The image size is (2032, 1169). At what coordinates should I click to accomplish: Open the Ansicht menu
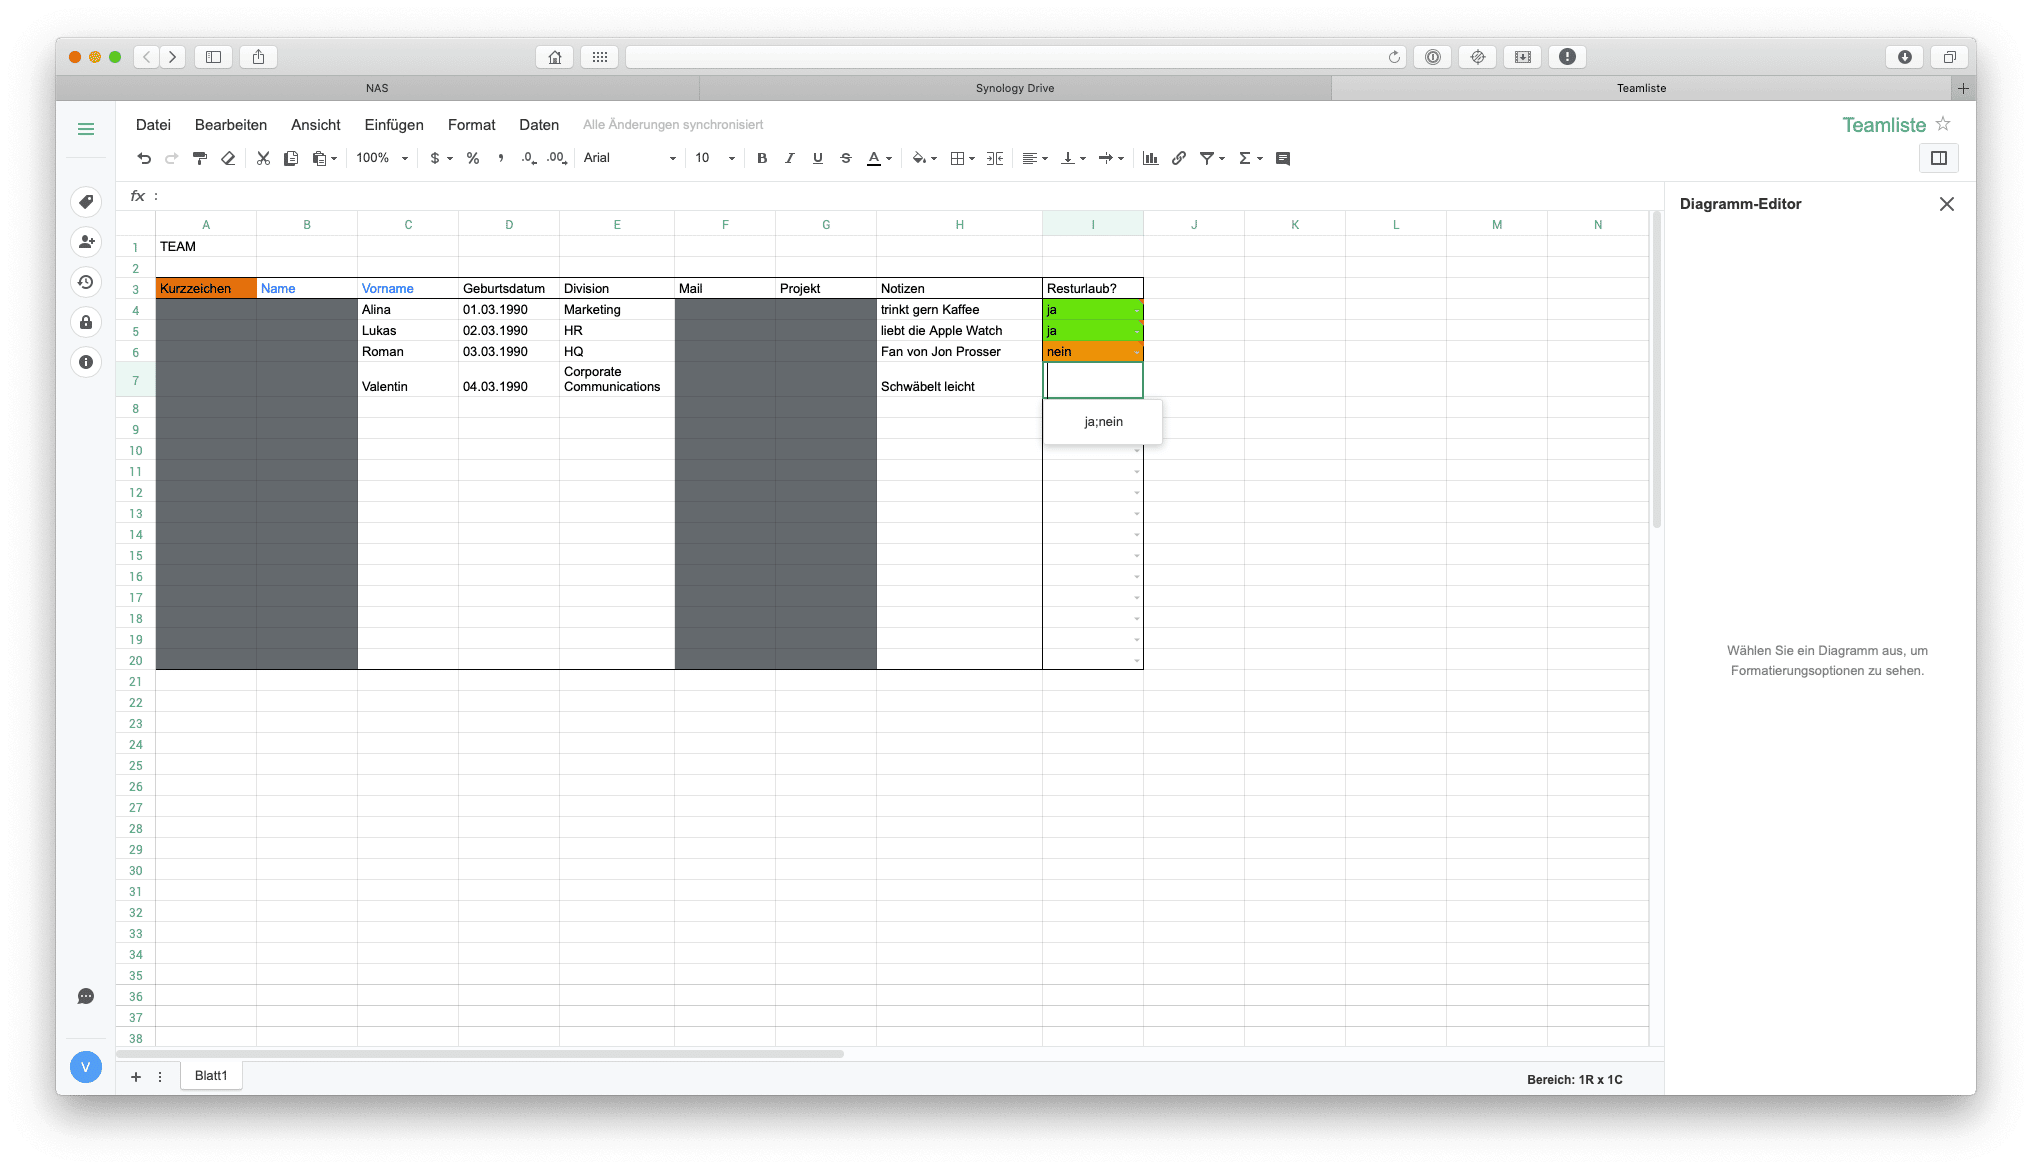click(316, 125)
